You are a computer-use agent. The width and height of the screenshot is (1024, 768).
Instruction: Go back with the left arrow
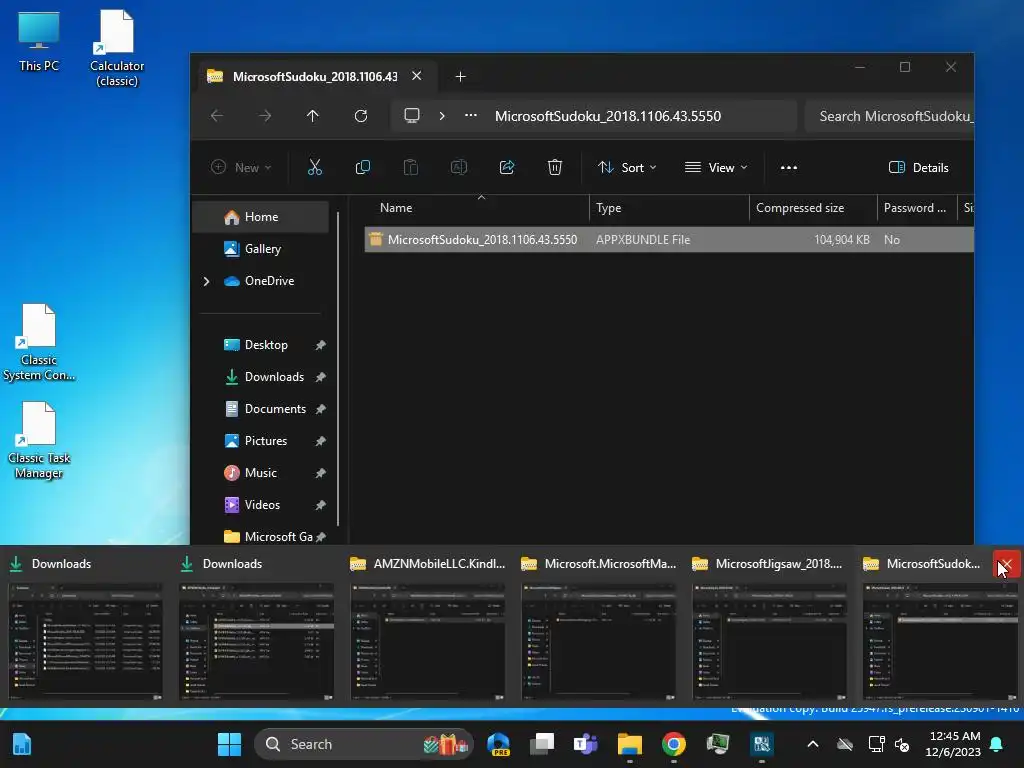217,116
